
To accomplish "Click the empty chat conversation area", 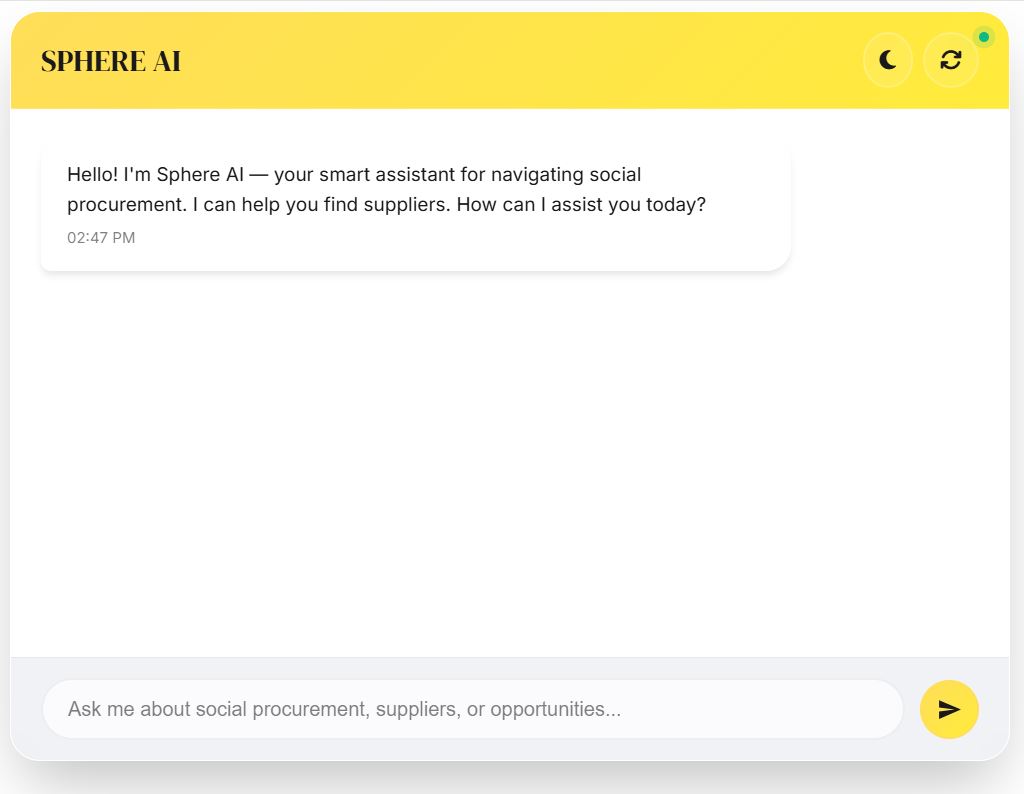I will point(510,460).
